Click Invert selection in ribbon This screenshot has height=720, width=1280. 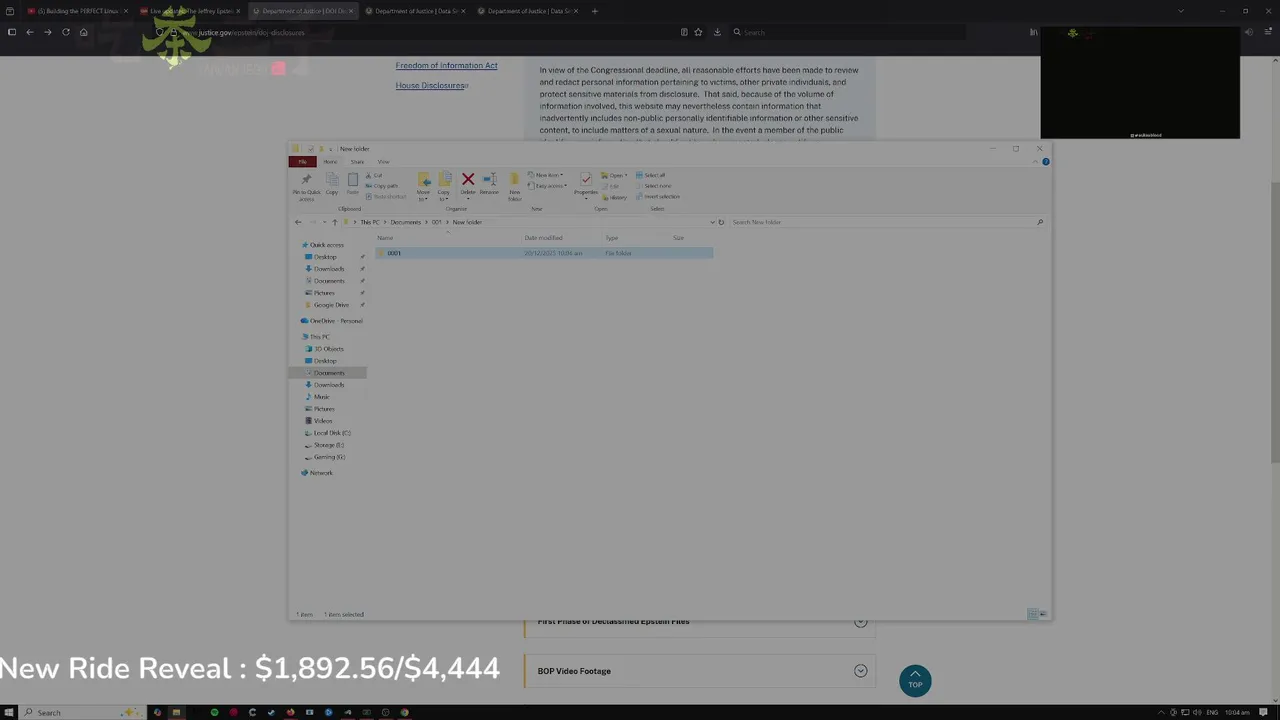pos(658,196)
